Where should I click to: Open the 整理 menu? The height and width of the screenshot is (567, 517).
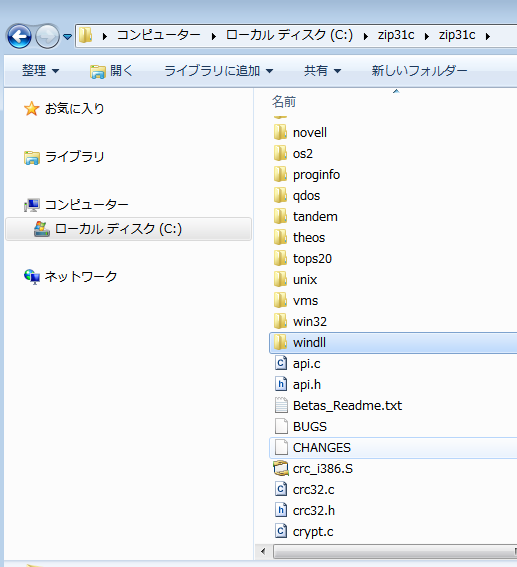click(x=40, y=71)
